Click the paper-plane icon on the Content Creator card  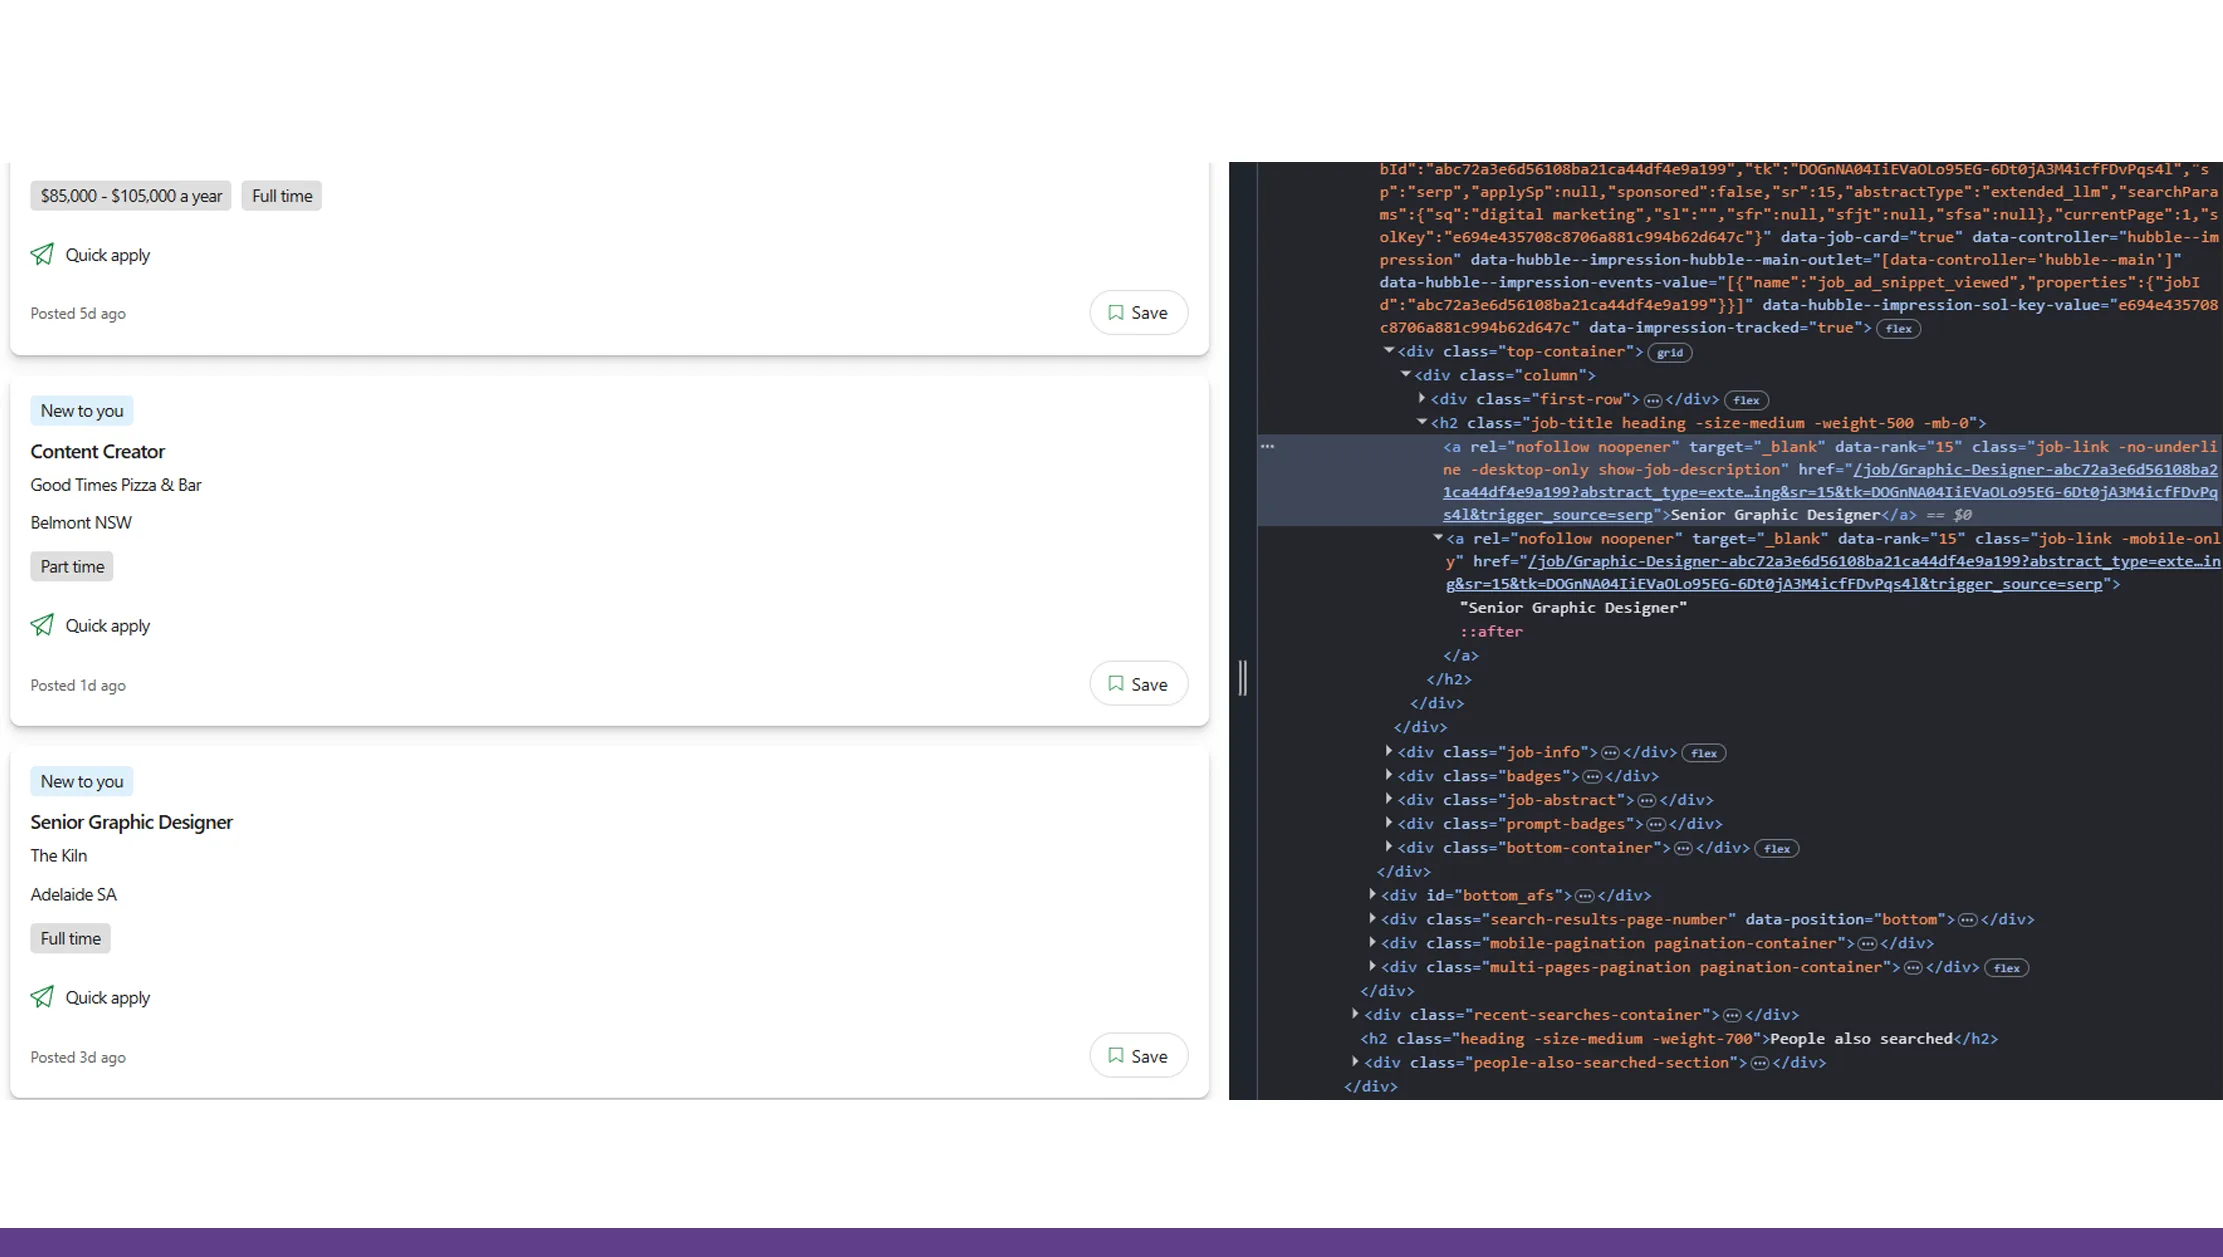[42, 625]
